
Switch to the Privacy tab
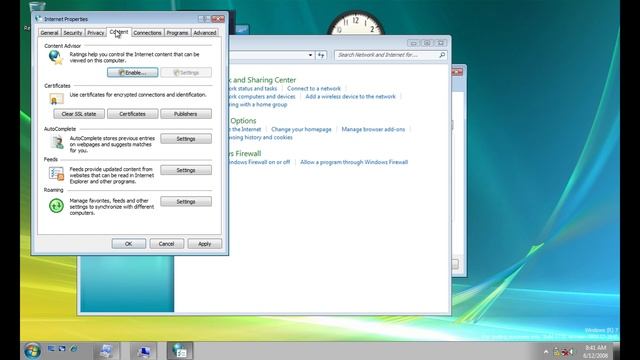pos(96,33)
